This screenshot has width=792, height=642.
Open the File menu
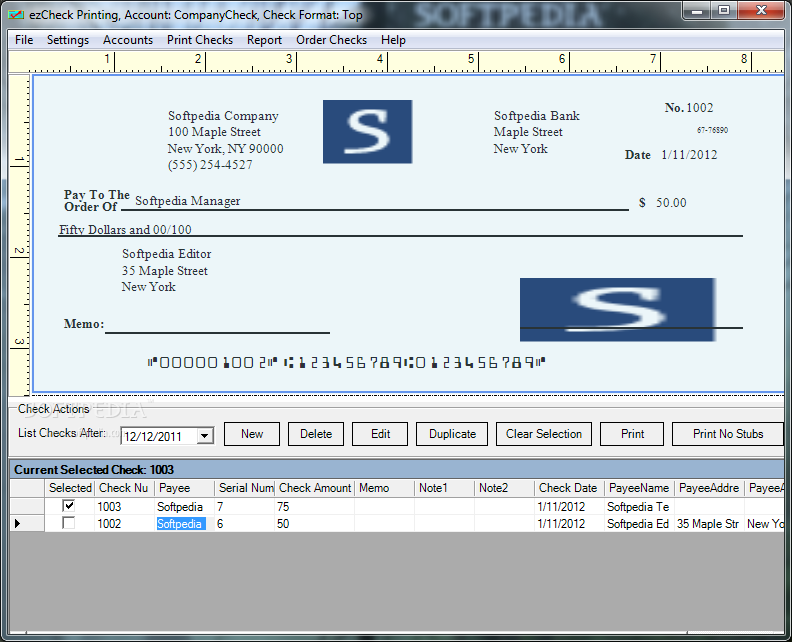[24, 40]
